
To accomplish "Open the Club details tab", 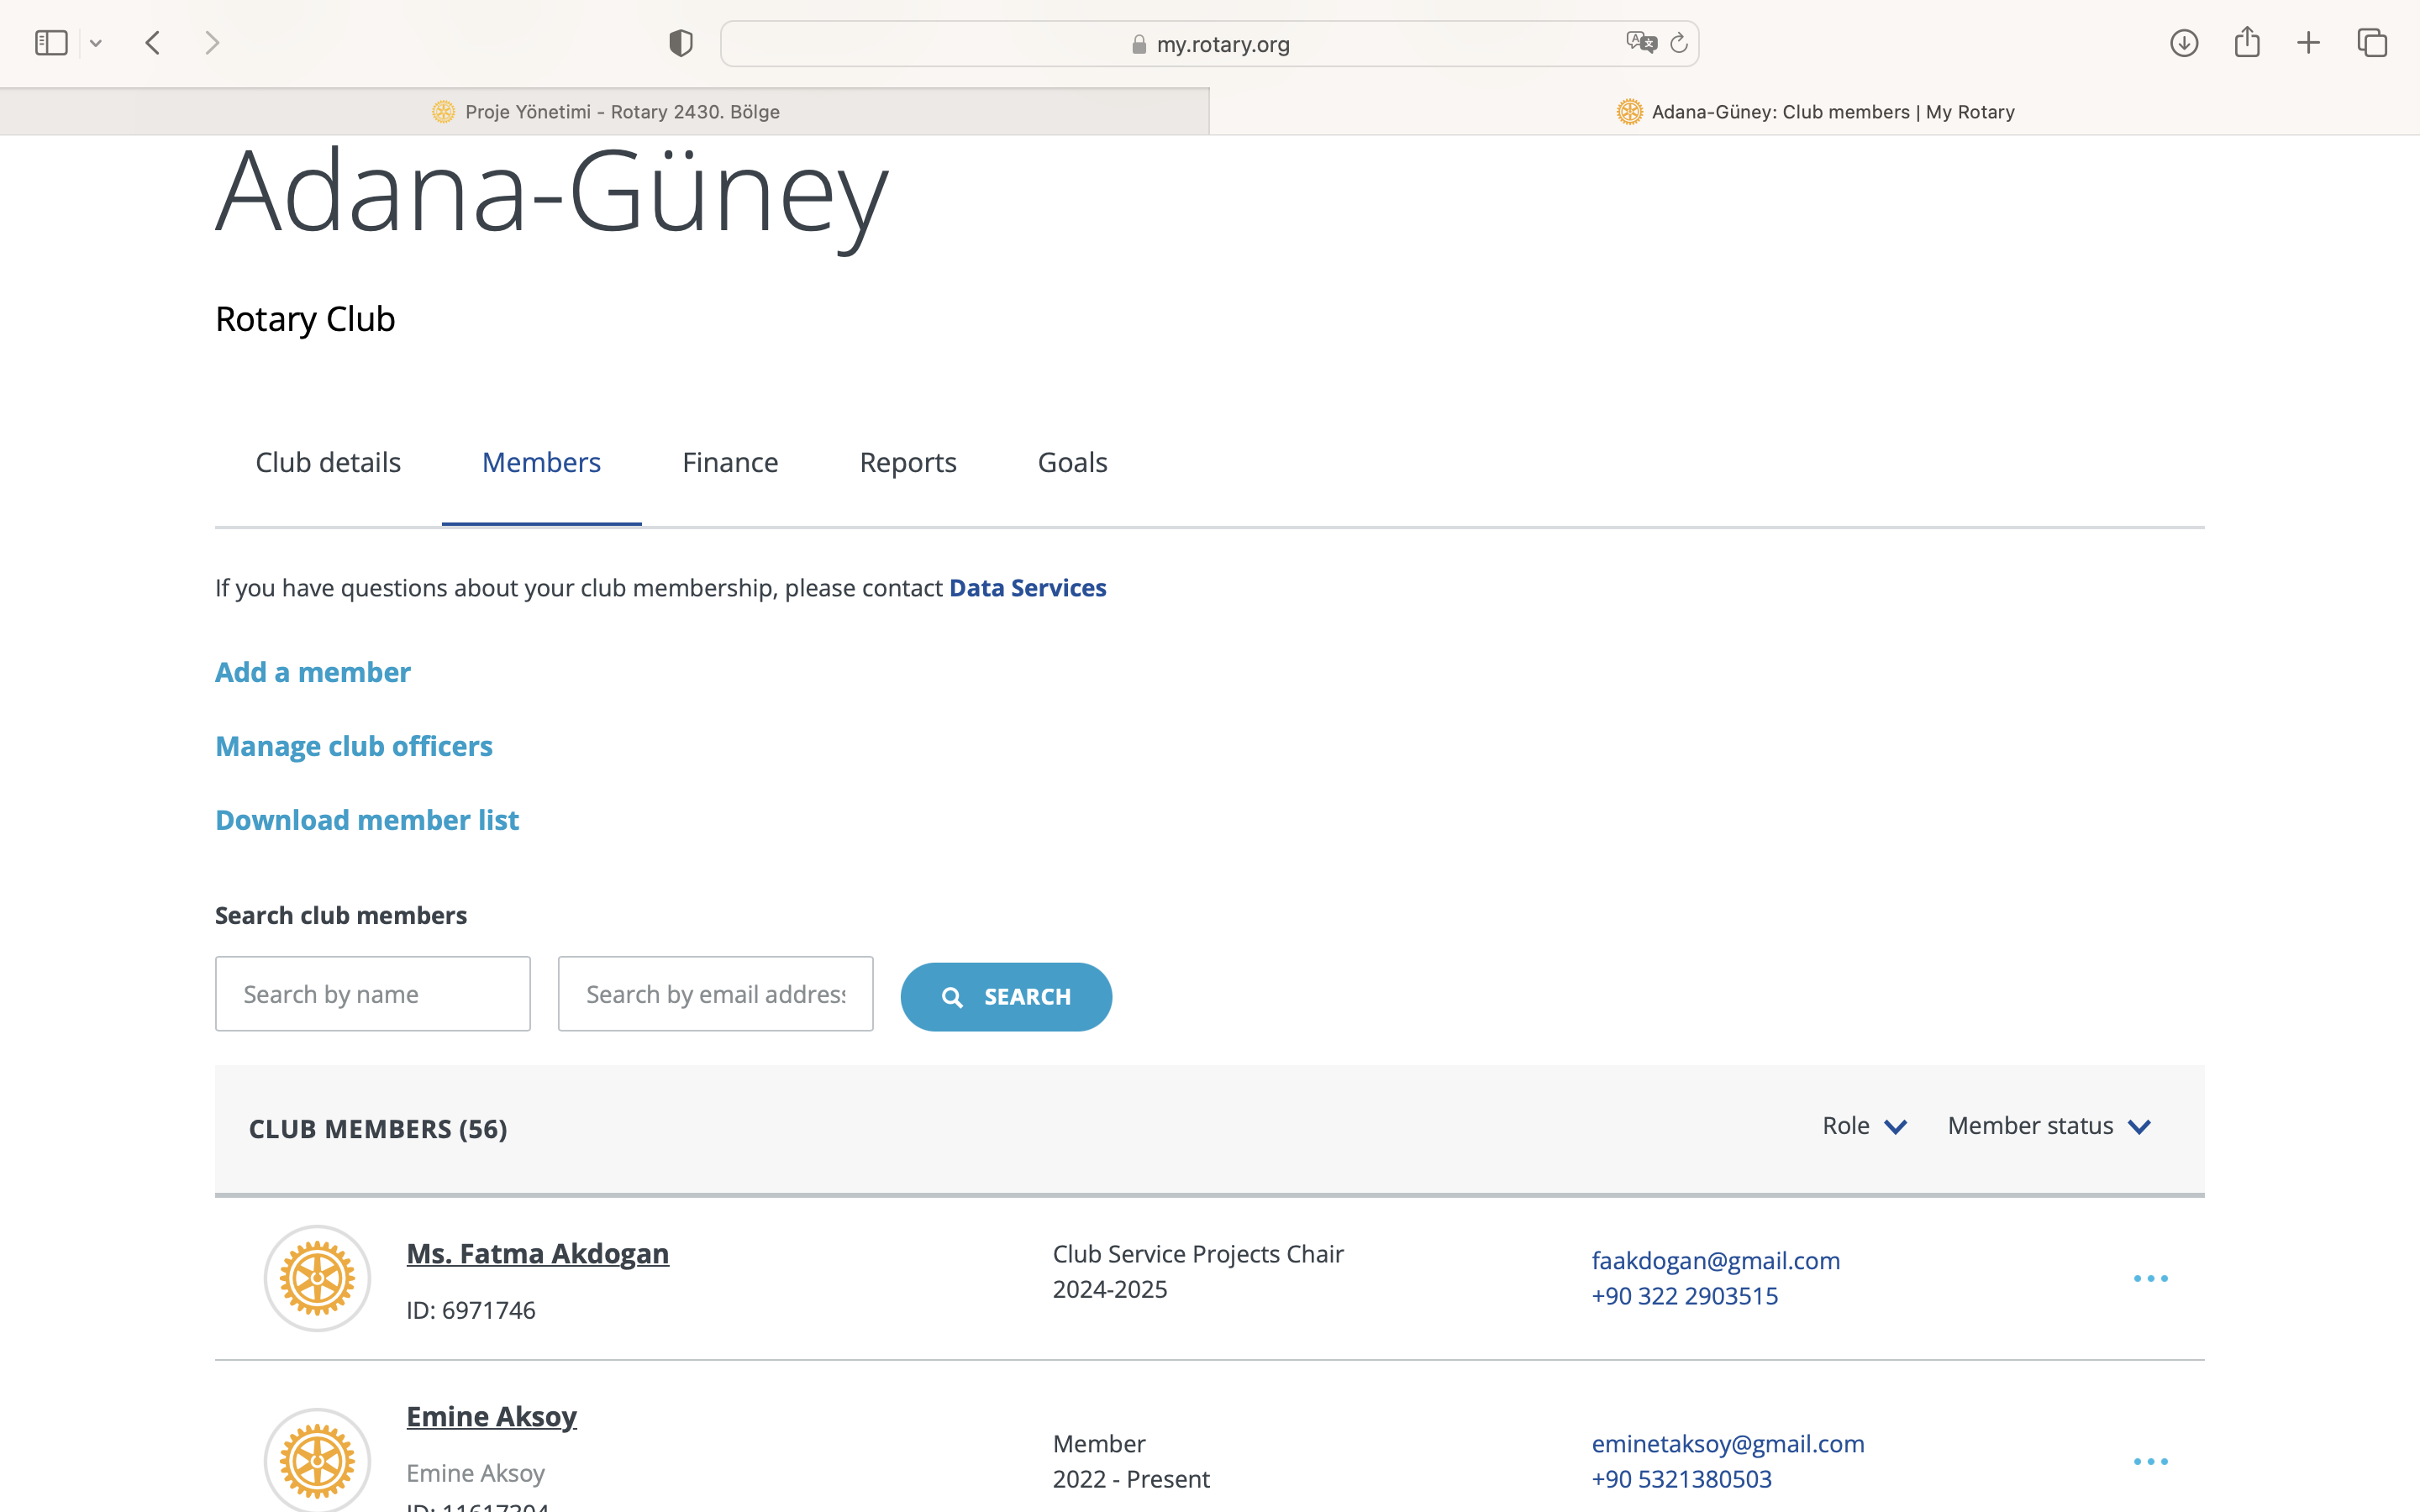I will click(328, 462).
